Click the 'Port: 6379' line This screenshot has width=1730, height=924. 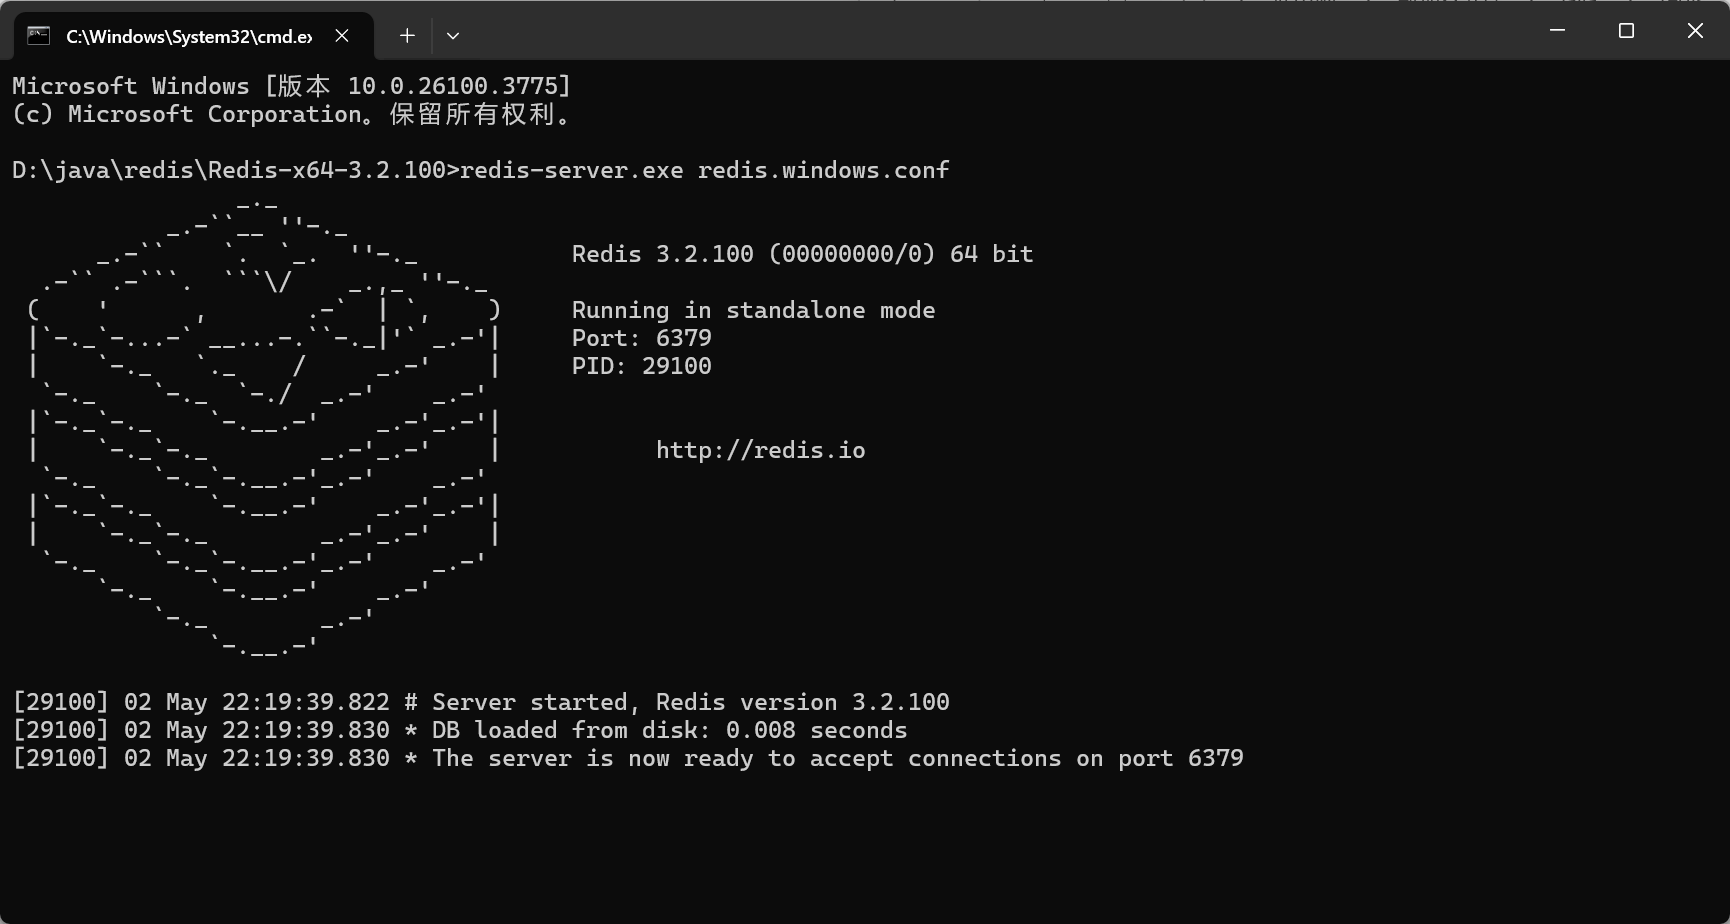pyautogui.click(x=642, y=338)
